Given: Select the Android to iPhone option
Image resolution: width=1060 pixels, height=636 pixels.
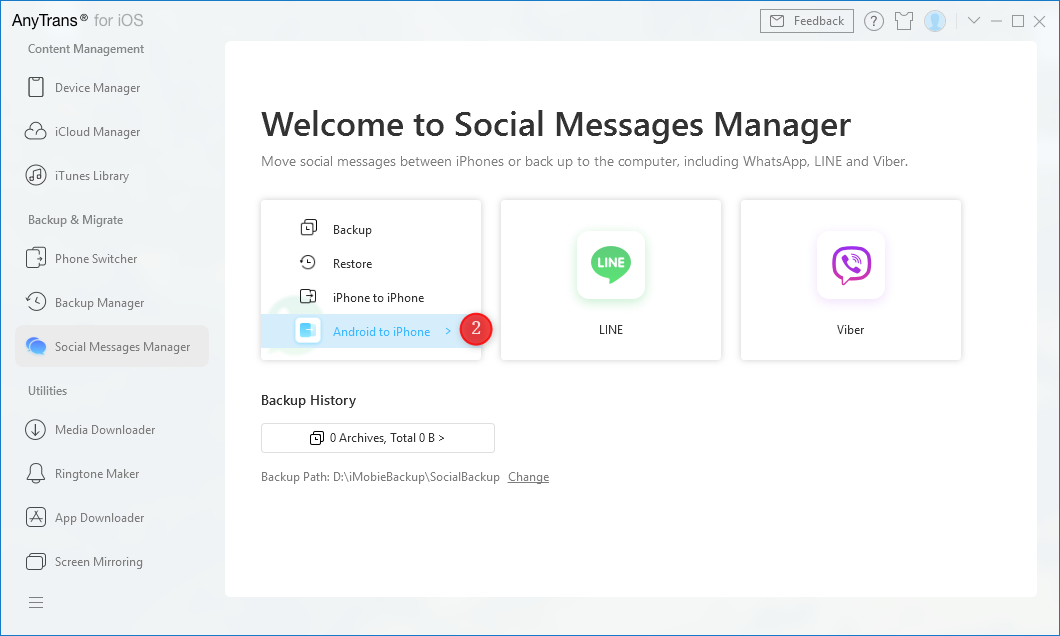Looking at the screenshot, I should pos(371,331).
